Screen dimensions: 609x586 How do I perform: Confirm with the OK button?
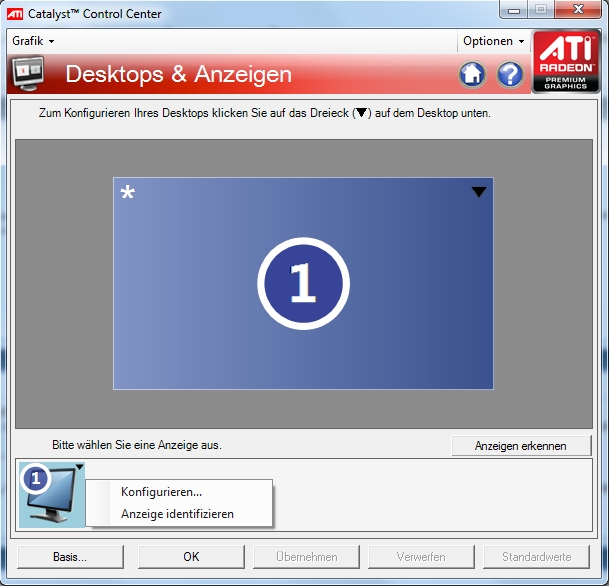tap(191, 557)
